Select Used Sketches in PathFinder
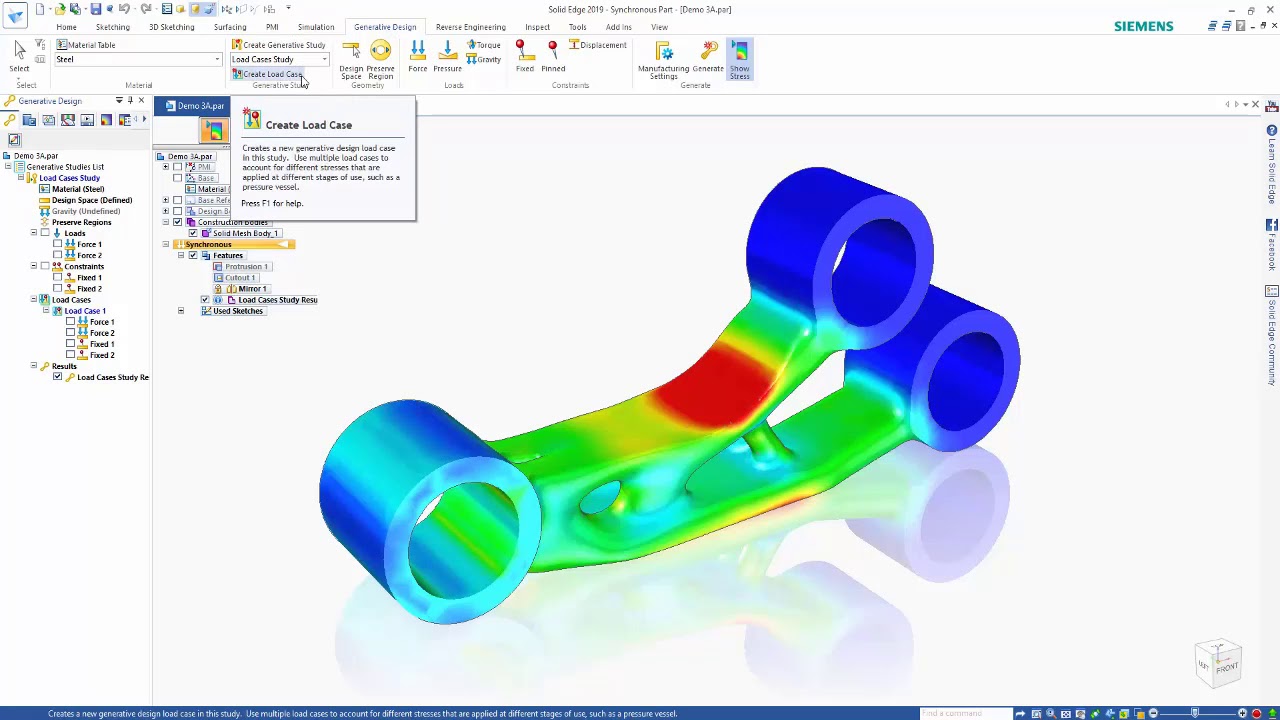The width and height of the screenshot is (1280, 720). pyautogui.click(x=238, y=311)
